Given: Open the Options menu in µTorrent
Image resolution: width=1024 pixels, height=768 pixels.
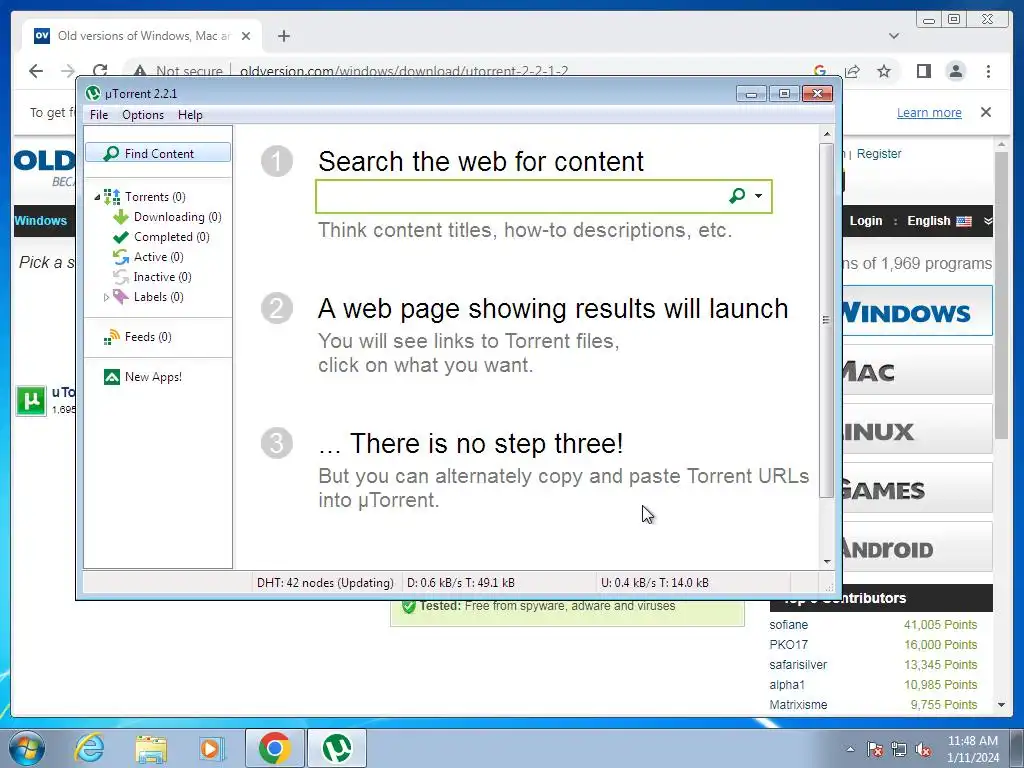Looking at the screenshot, I should [143, 115].
